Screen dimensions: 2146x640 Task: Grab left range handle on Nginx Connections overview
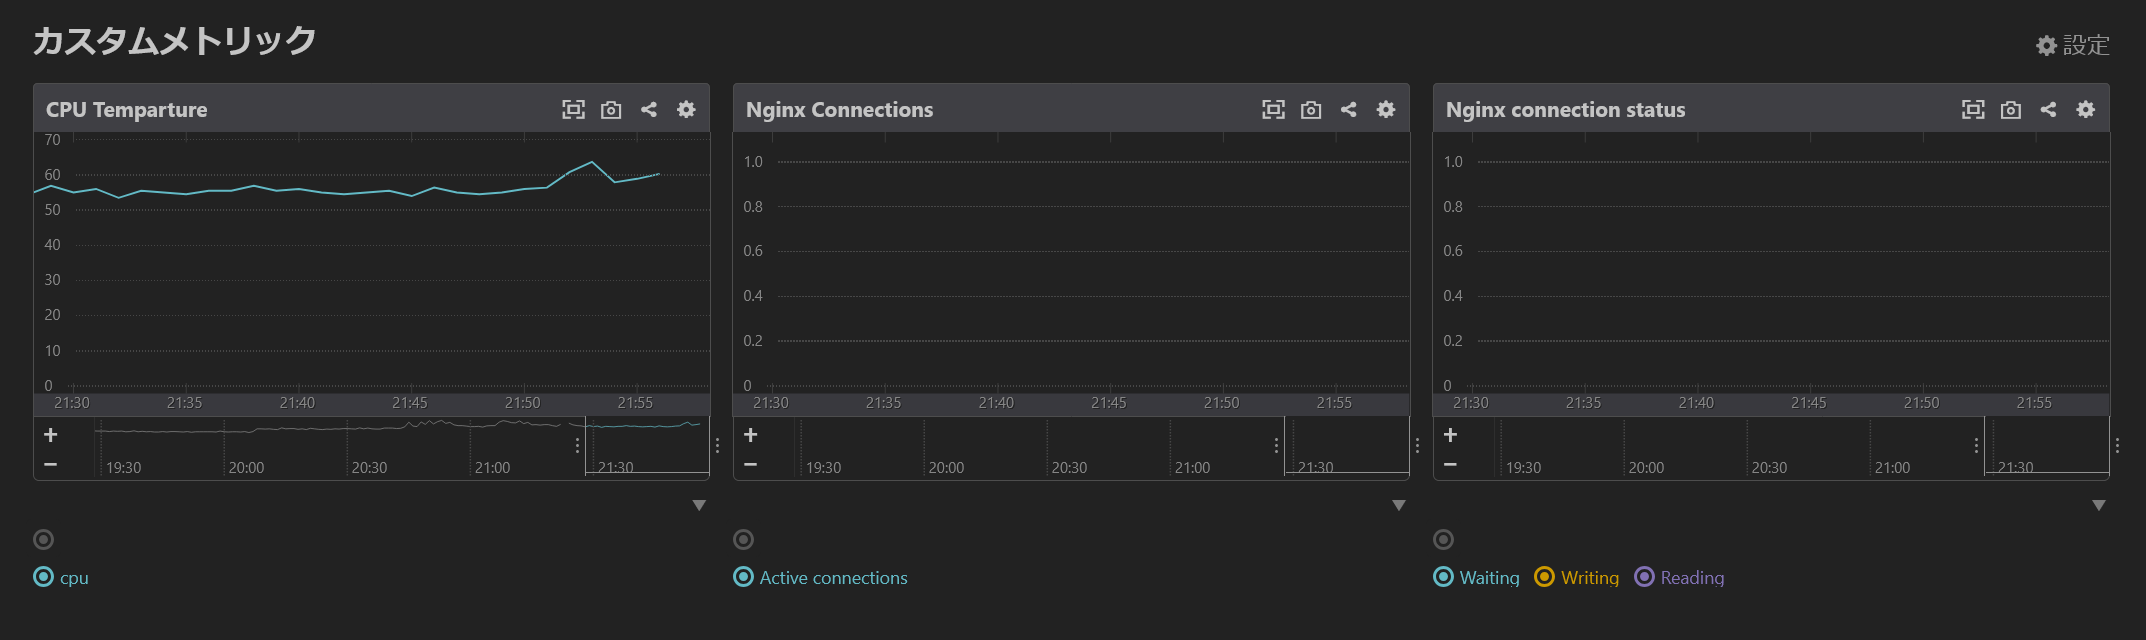(1277, 446)
